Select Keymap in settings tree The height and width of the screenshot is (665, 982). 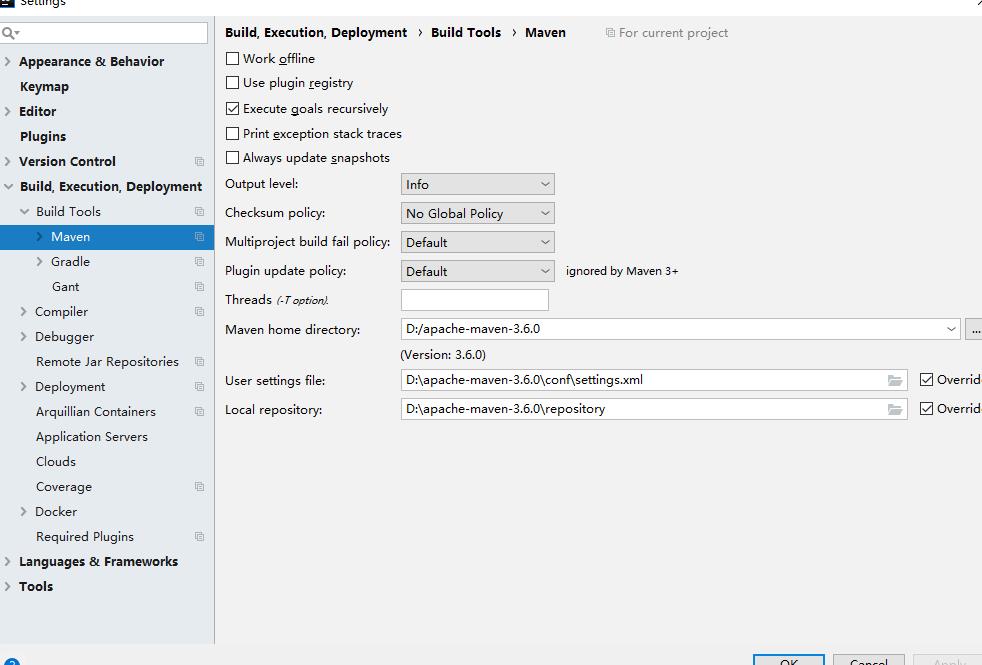click(44, 86)
